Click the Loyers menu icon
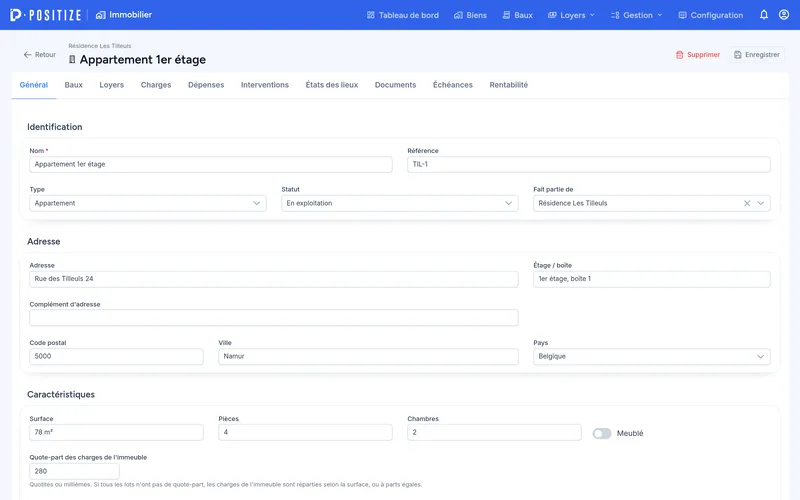 pyautogui.click(x=552, y=15)
